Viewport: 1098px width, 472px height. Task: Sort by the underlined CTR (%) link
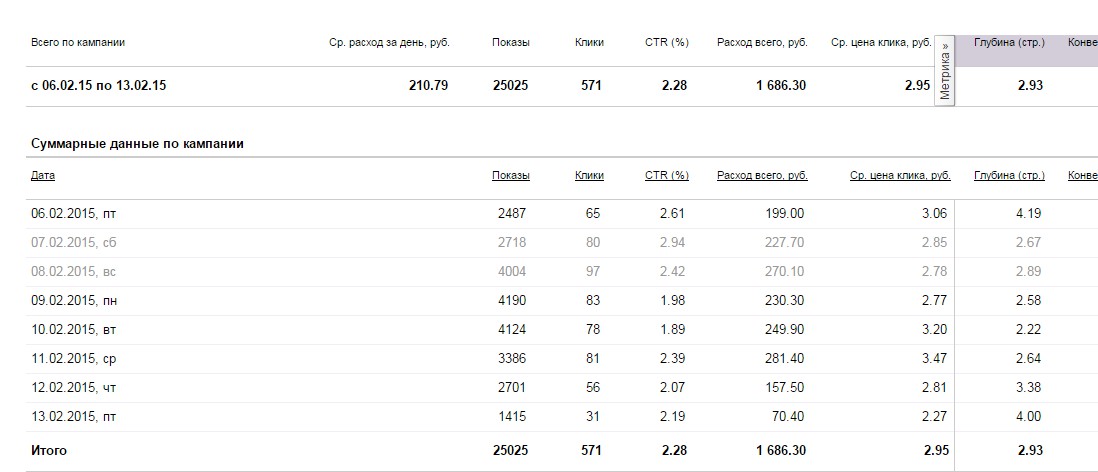tap(667, 176)
